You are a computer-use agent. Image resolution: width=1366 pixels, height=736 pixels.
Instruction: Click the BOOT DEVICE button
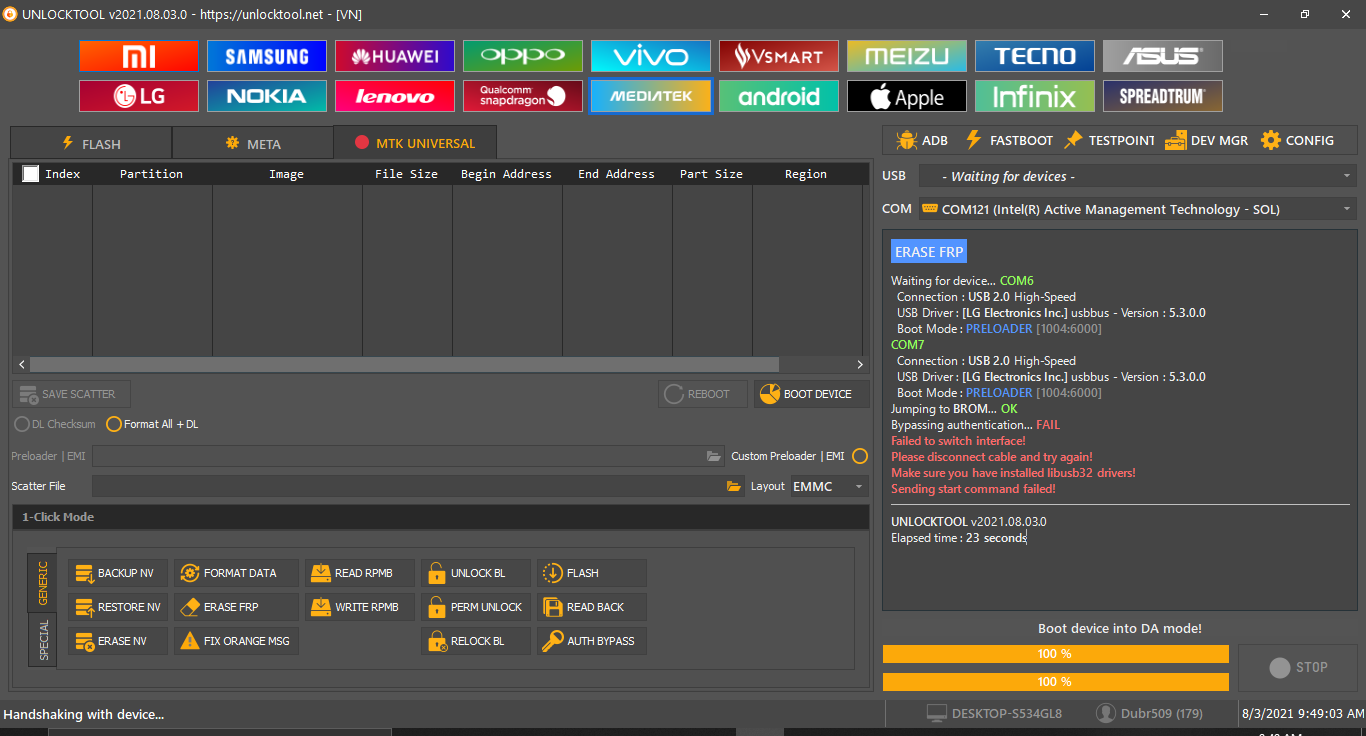[811, 394]
